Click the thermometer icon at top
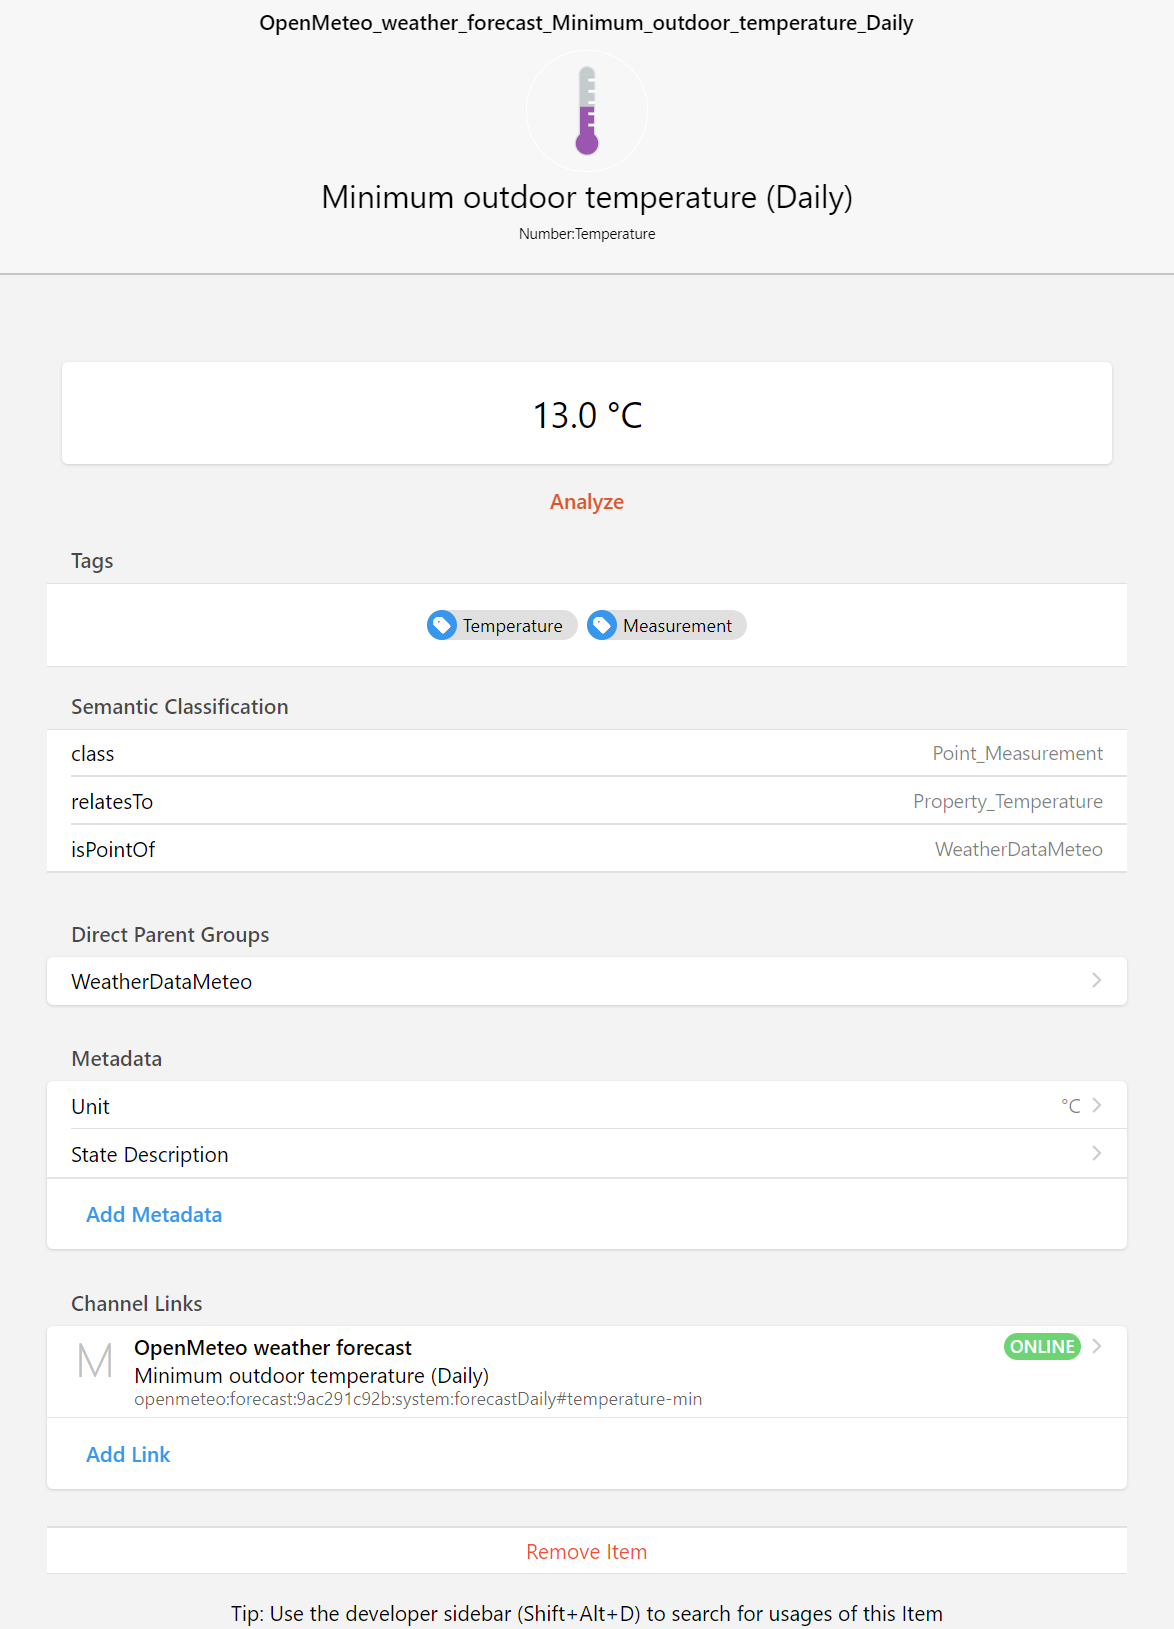The image size is (1174, 1629). [587, 111]
